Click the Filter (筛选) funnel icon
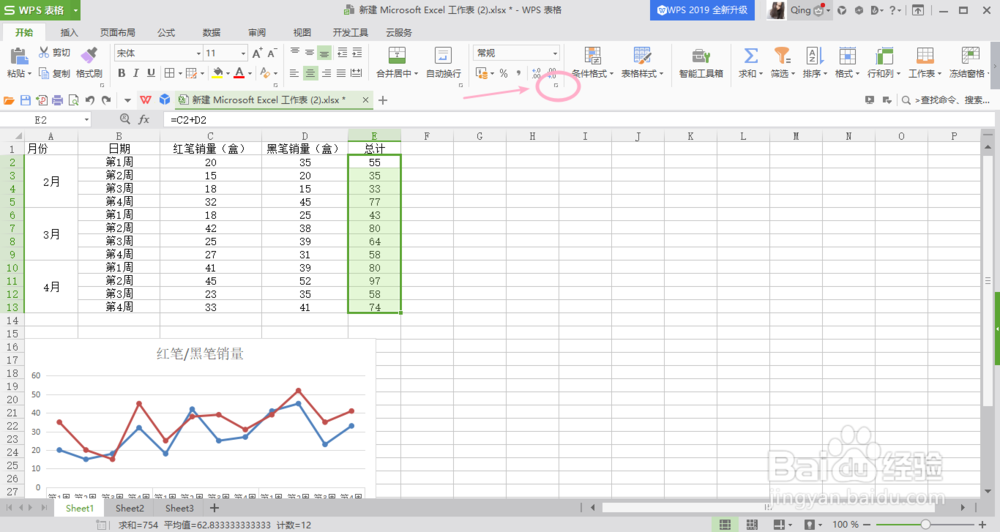Viewport: 1000px width, 532px height. click(x=782, y=55)
